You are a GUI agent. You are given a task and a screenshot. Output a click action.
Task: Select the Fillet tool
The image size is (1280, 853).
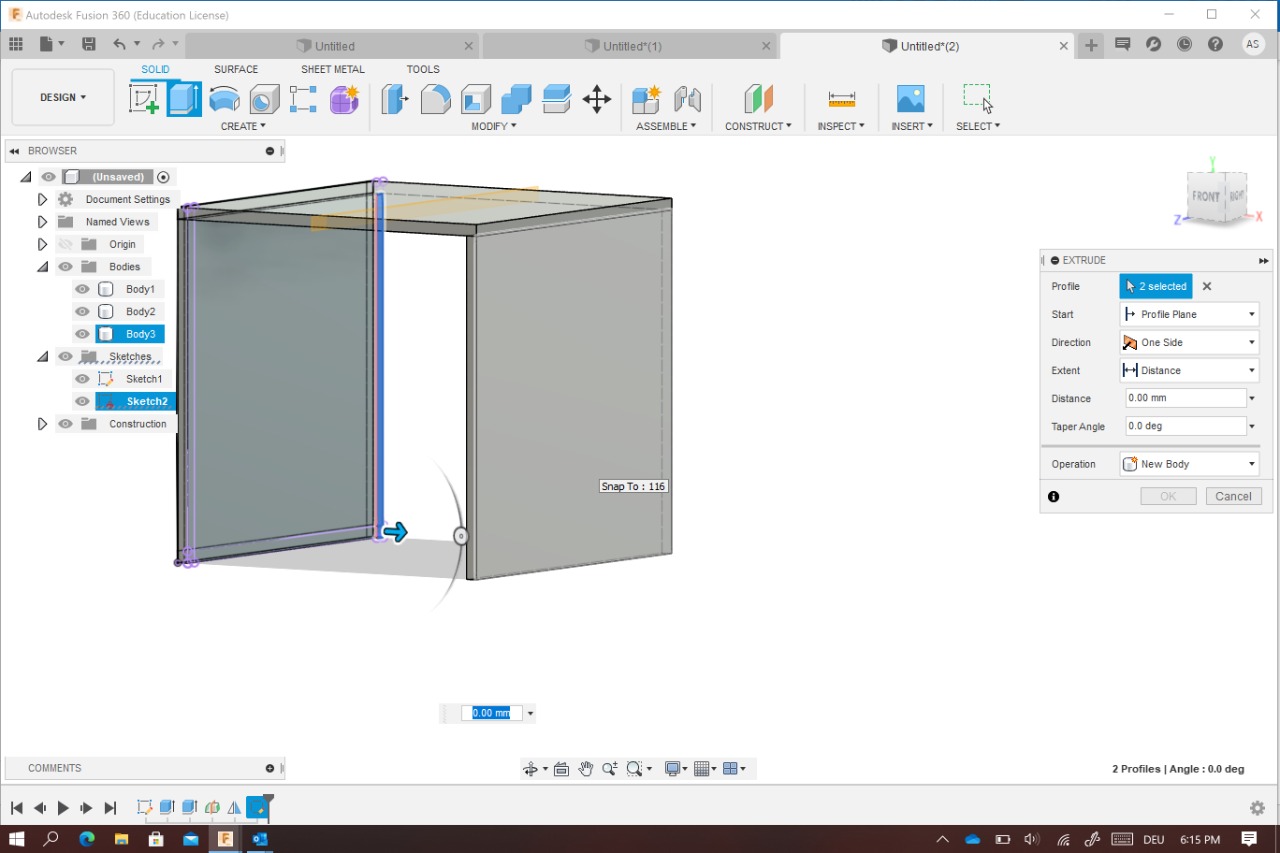pyautogui.click(x=435, y=99)
